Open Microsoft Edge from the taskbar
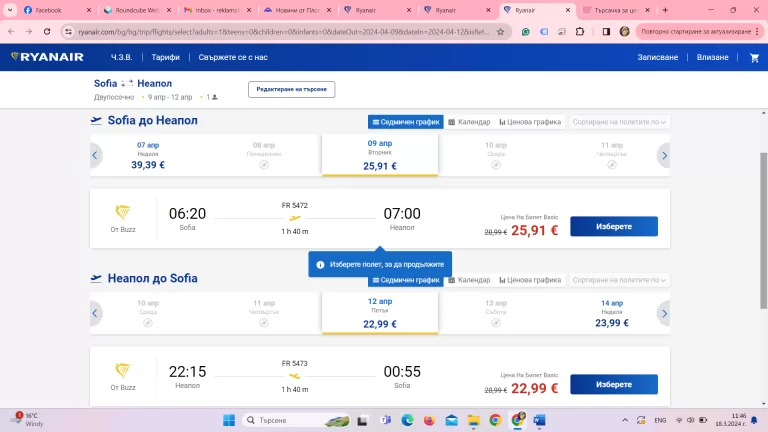The image size is (768, 432). (x=407, y=420)
